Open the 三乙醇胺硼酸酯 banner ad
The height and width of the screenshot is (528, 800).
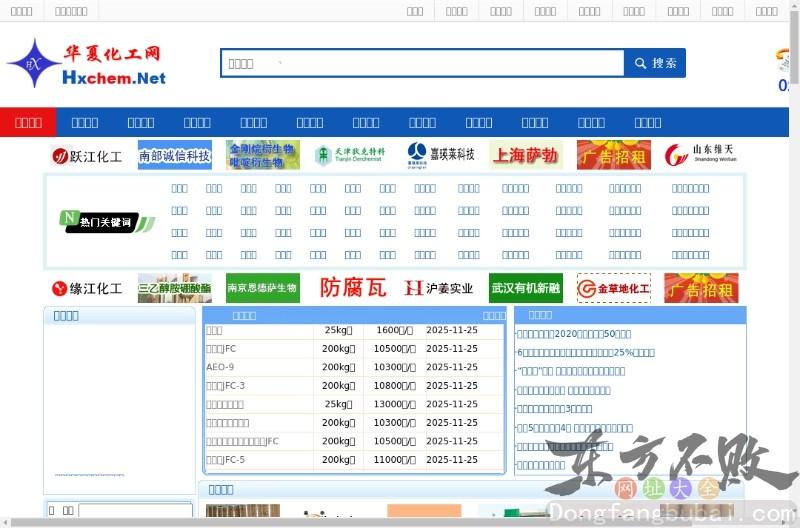[x=174, y=288]
